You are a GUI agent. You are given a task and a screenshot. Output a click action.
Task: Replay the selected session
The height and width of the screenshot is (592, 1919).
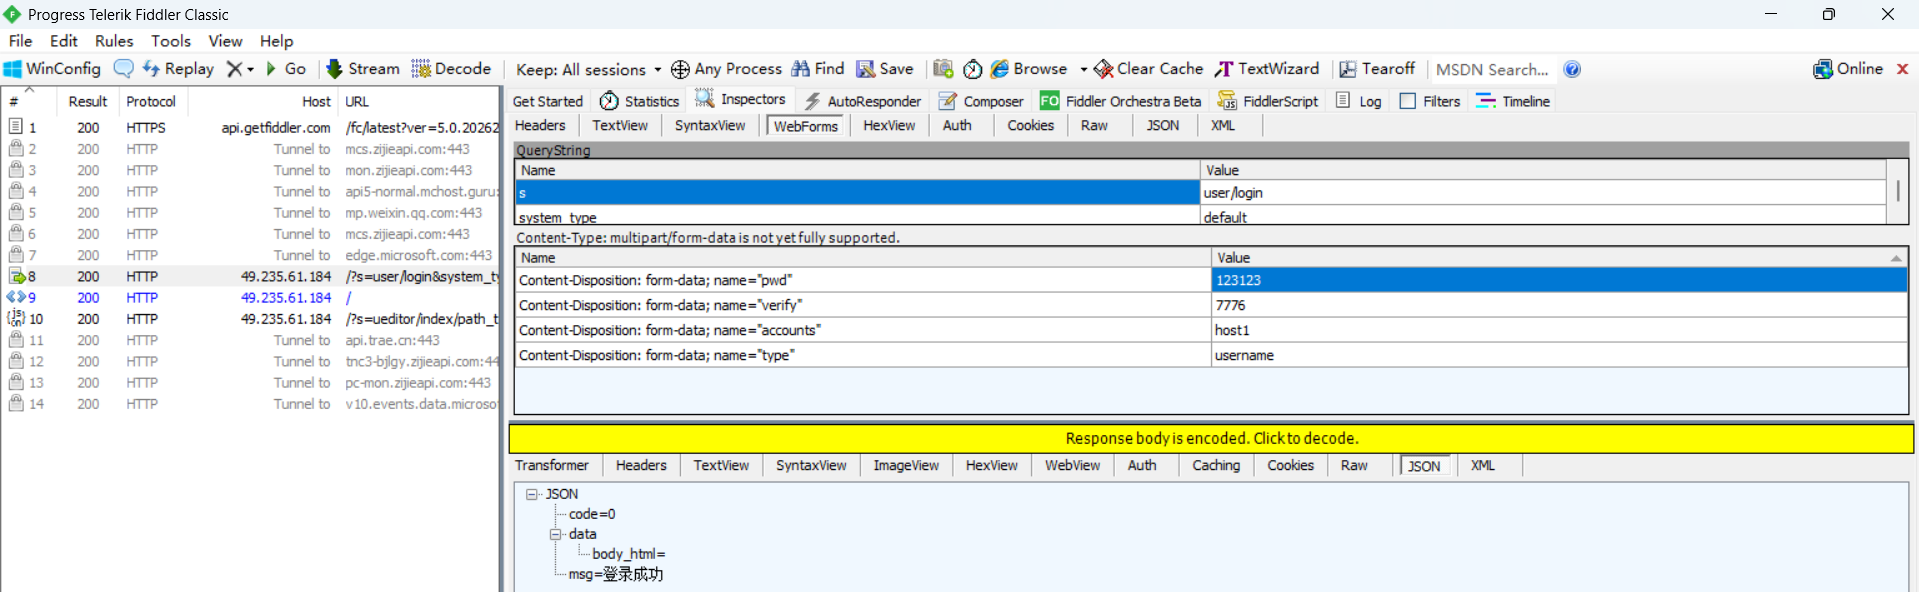(178, 69)
